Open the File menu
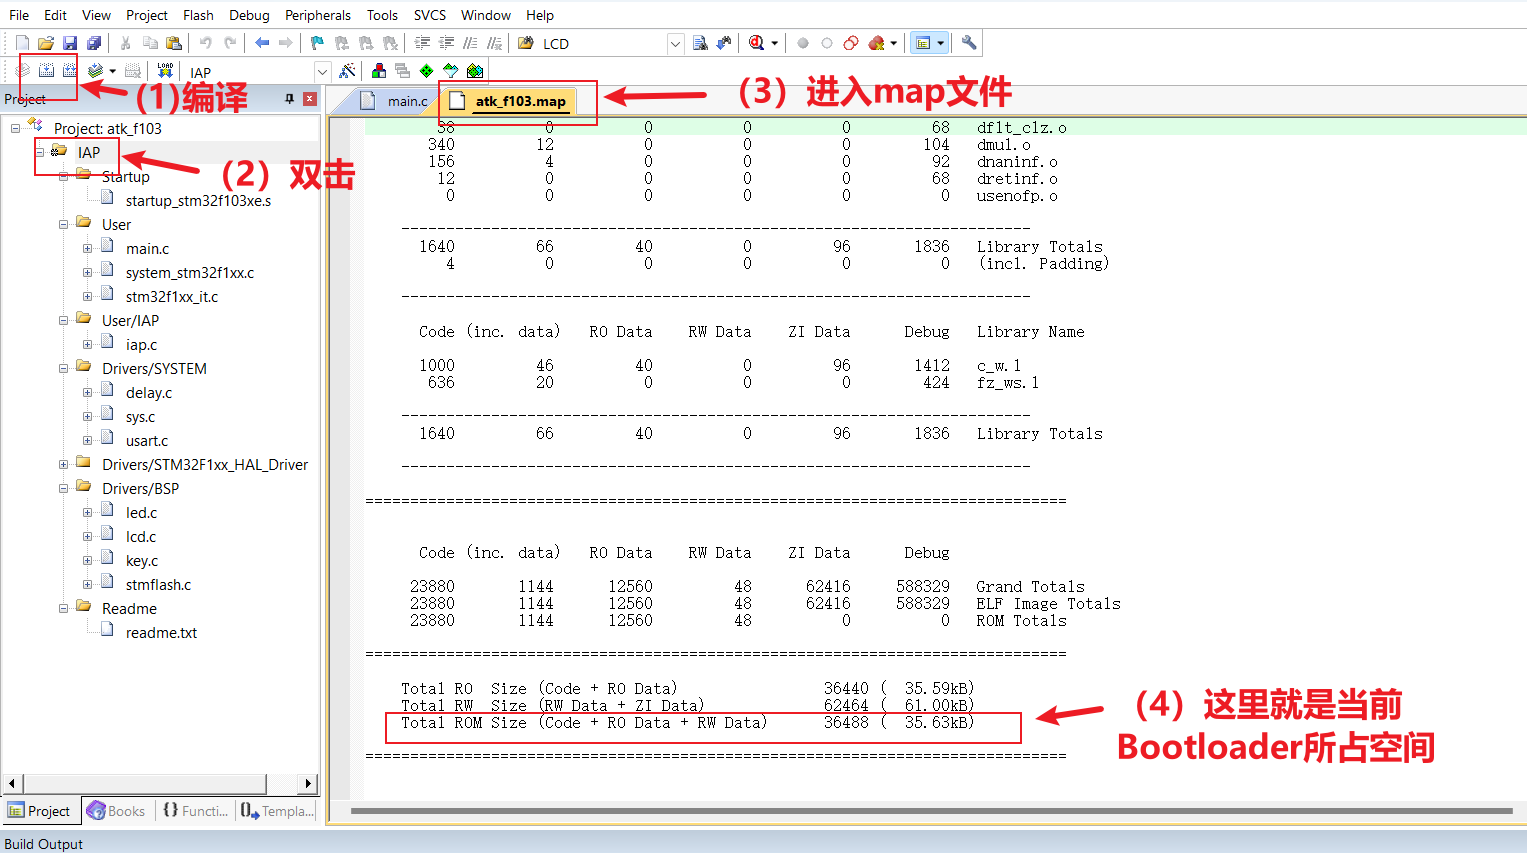This screenshot has height=853, width=1527. pyautogui.click(x=19, y=15)
